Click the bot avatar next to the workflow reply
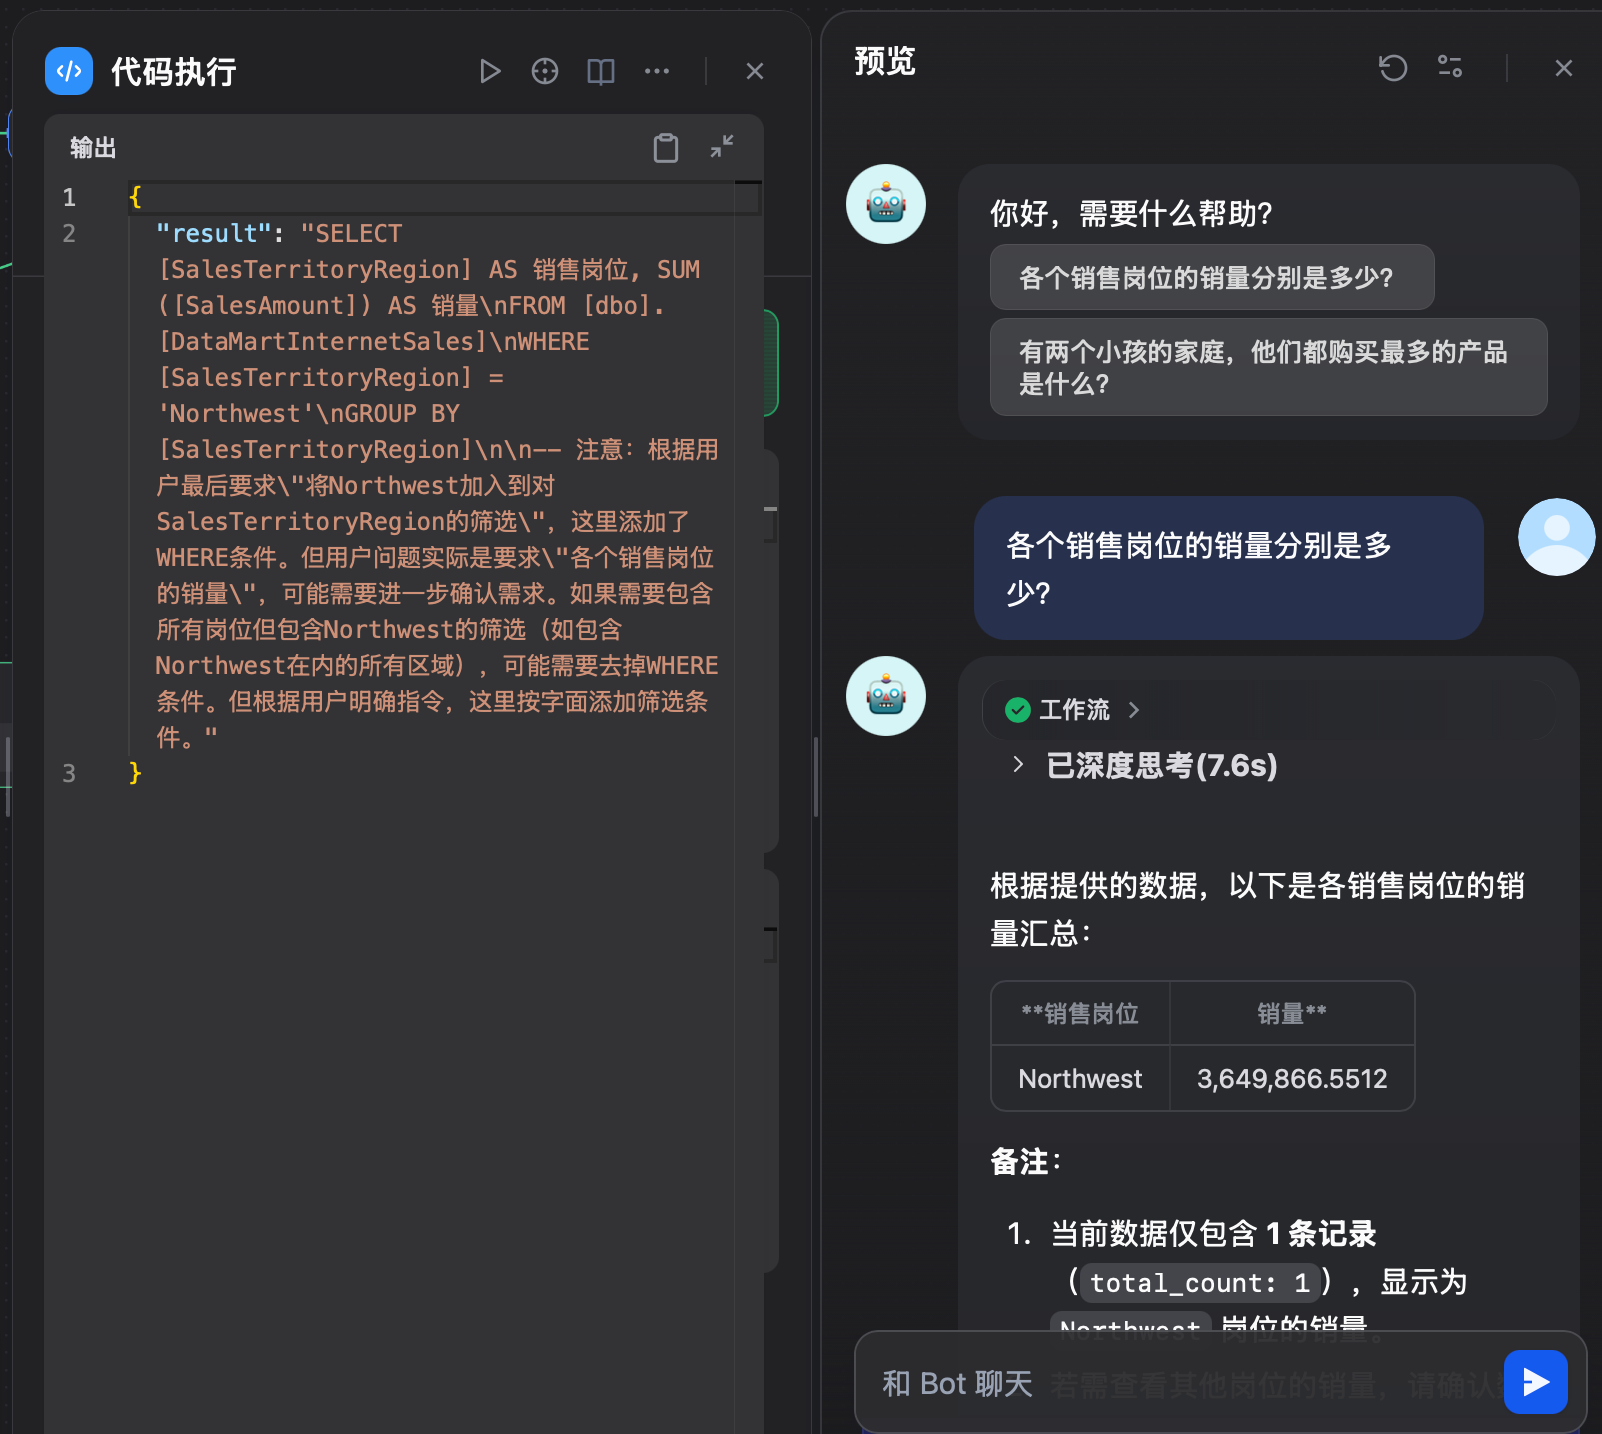This screenshot has width=1602, height=1434. [x=886, y=696]
